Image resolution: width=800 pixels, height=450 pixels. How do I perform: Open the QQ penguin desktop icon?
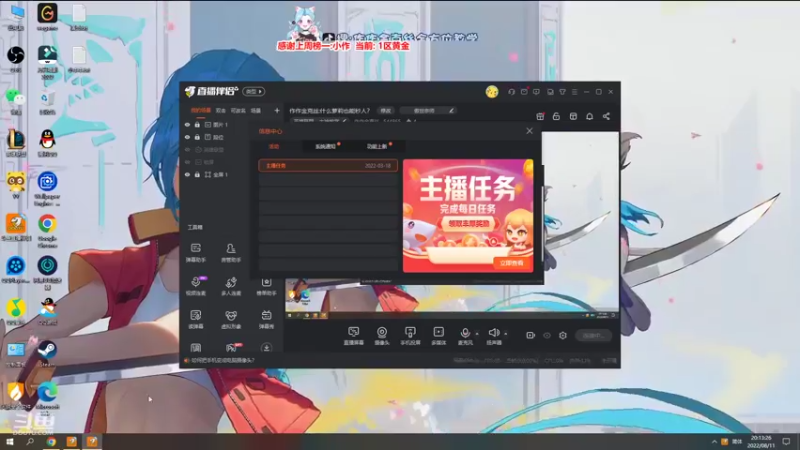tap(47, 143)
